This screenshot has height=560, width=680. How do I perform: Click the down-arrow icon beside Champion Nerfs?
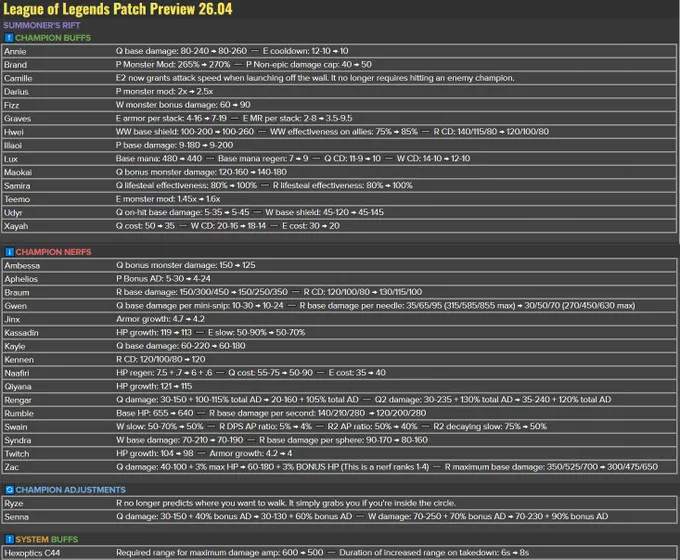[x=8, y=252]
